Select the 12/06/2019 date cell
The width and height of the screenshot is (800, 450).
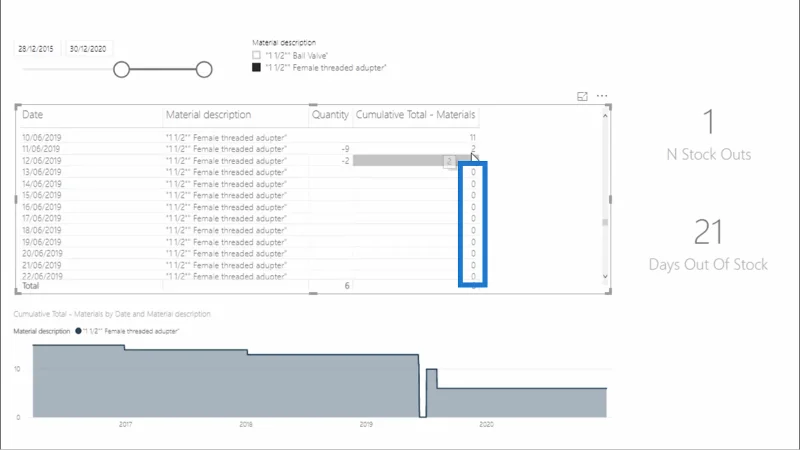pos(41,161)
